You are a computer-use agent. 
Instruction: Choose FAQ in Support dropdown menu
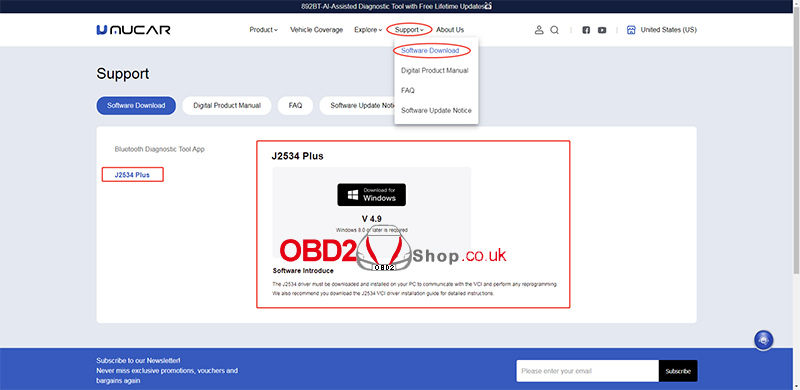[408, 90]
